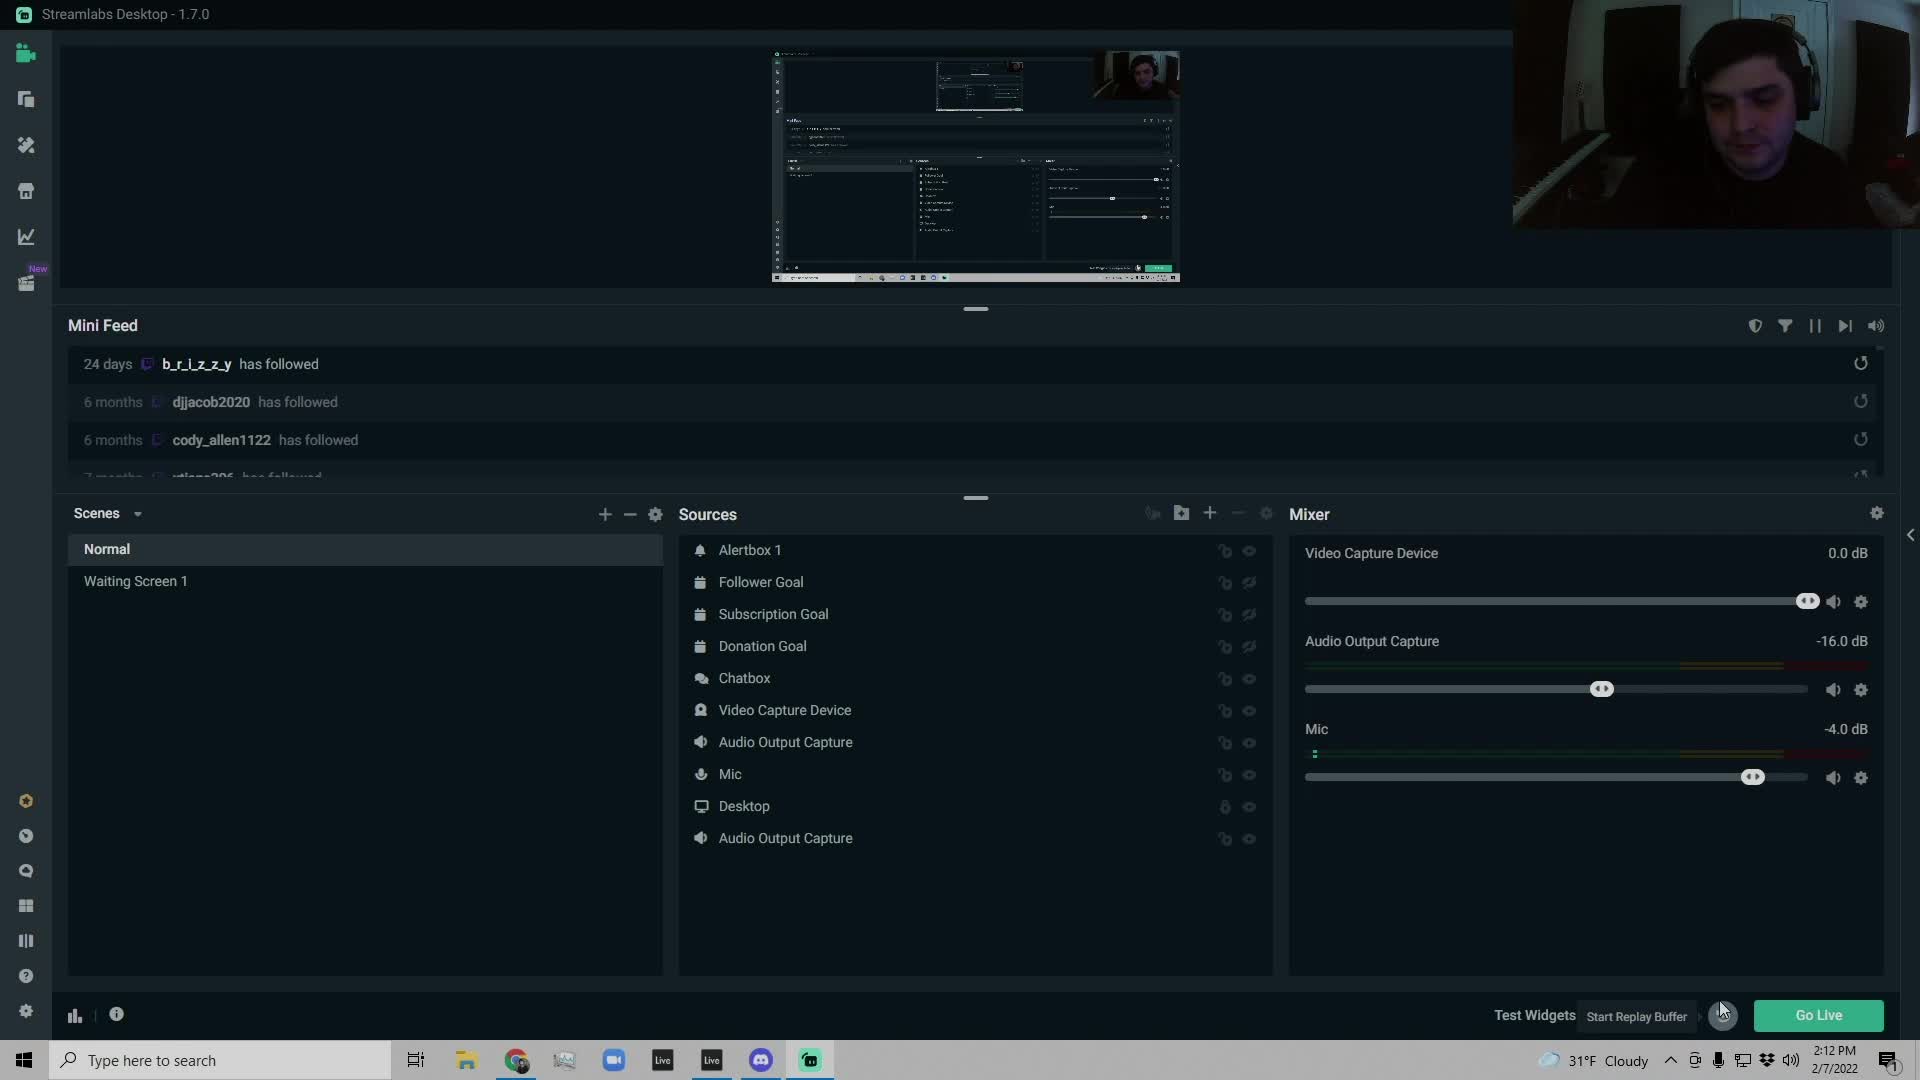
Task: Mute the Mic in the Mixer
Action: coord(1833,778)
